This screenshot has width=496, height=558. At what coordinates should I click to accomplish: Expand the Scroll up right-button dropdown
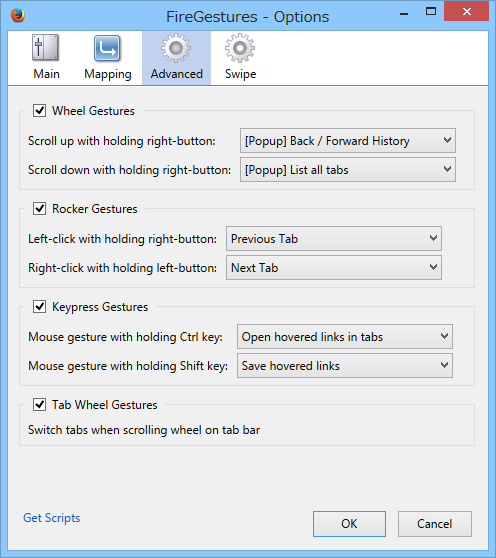tap(348, 141)
